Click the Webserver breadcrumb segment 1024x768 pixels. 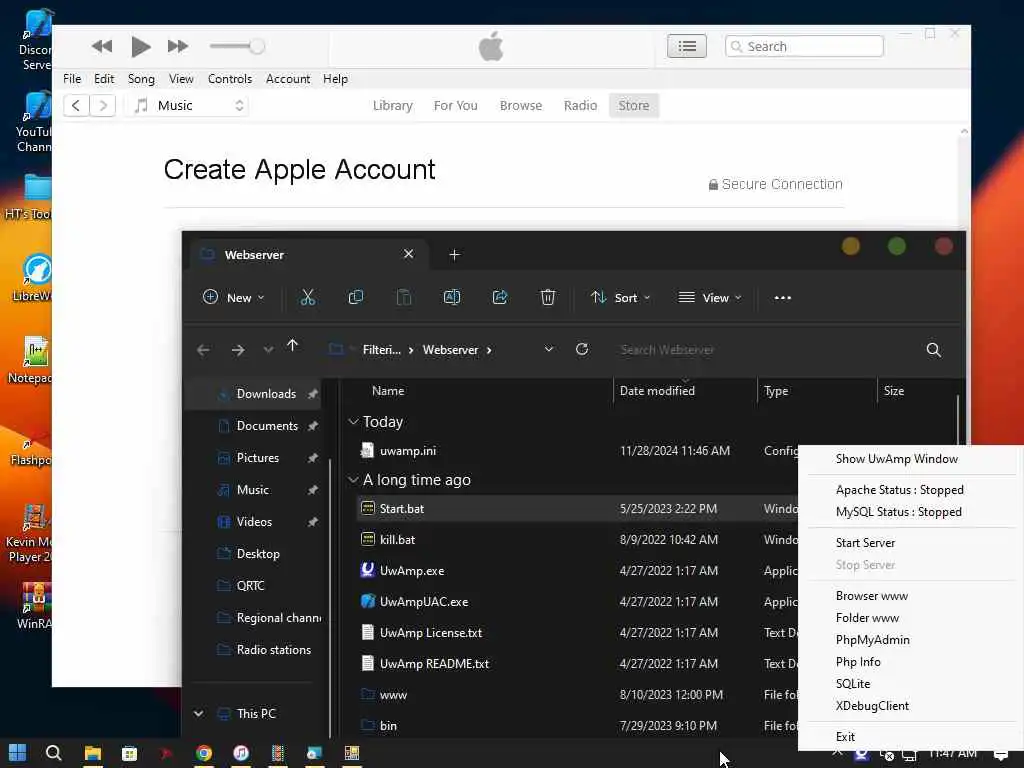(x=450, y=350)
